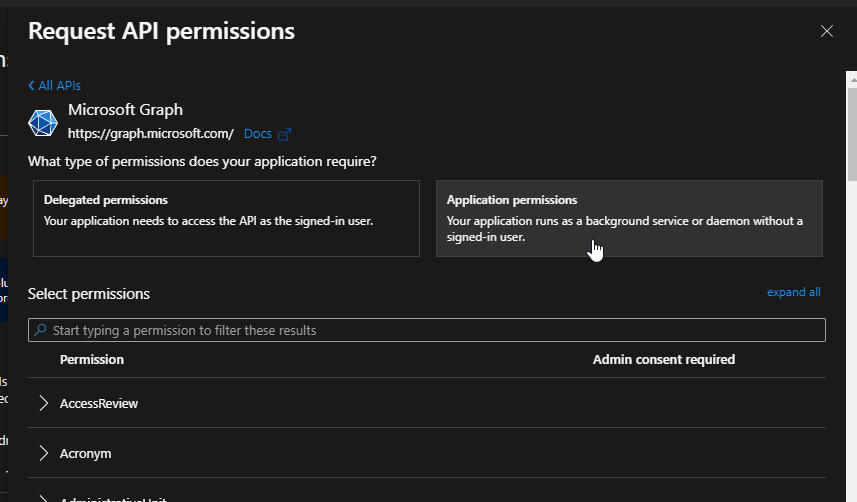Click the Acronym row label

pos(85,454)
